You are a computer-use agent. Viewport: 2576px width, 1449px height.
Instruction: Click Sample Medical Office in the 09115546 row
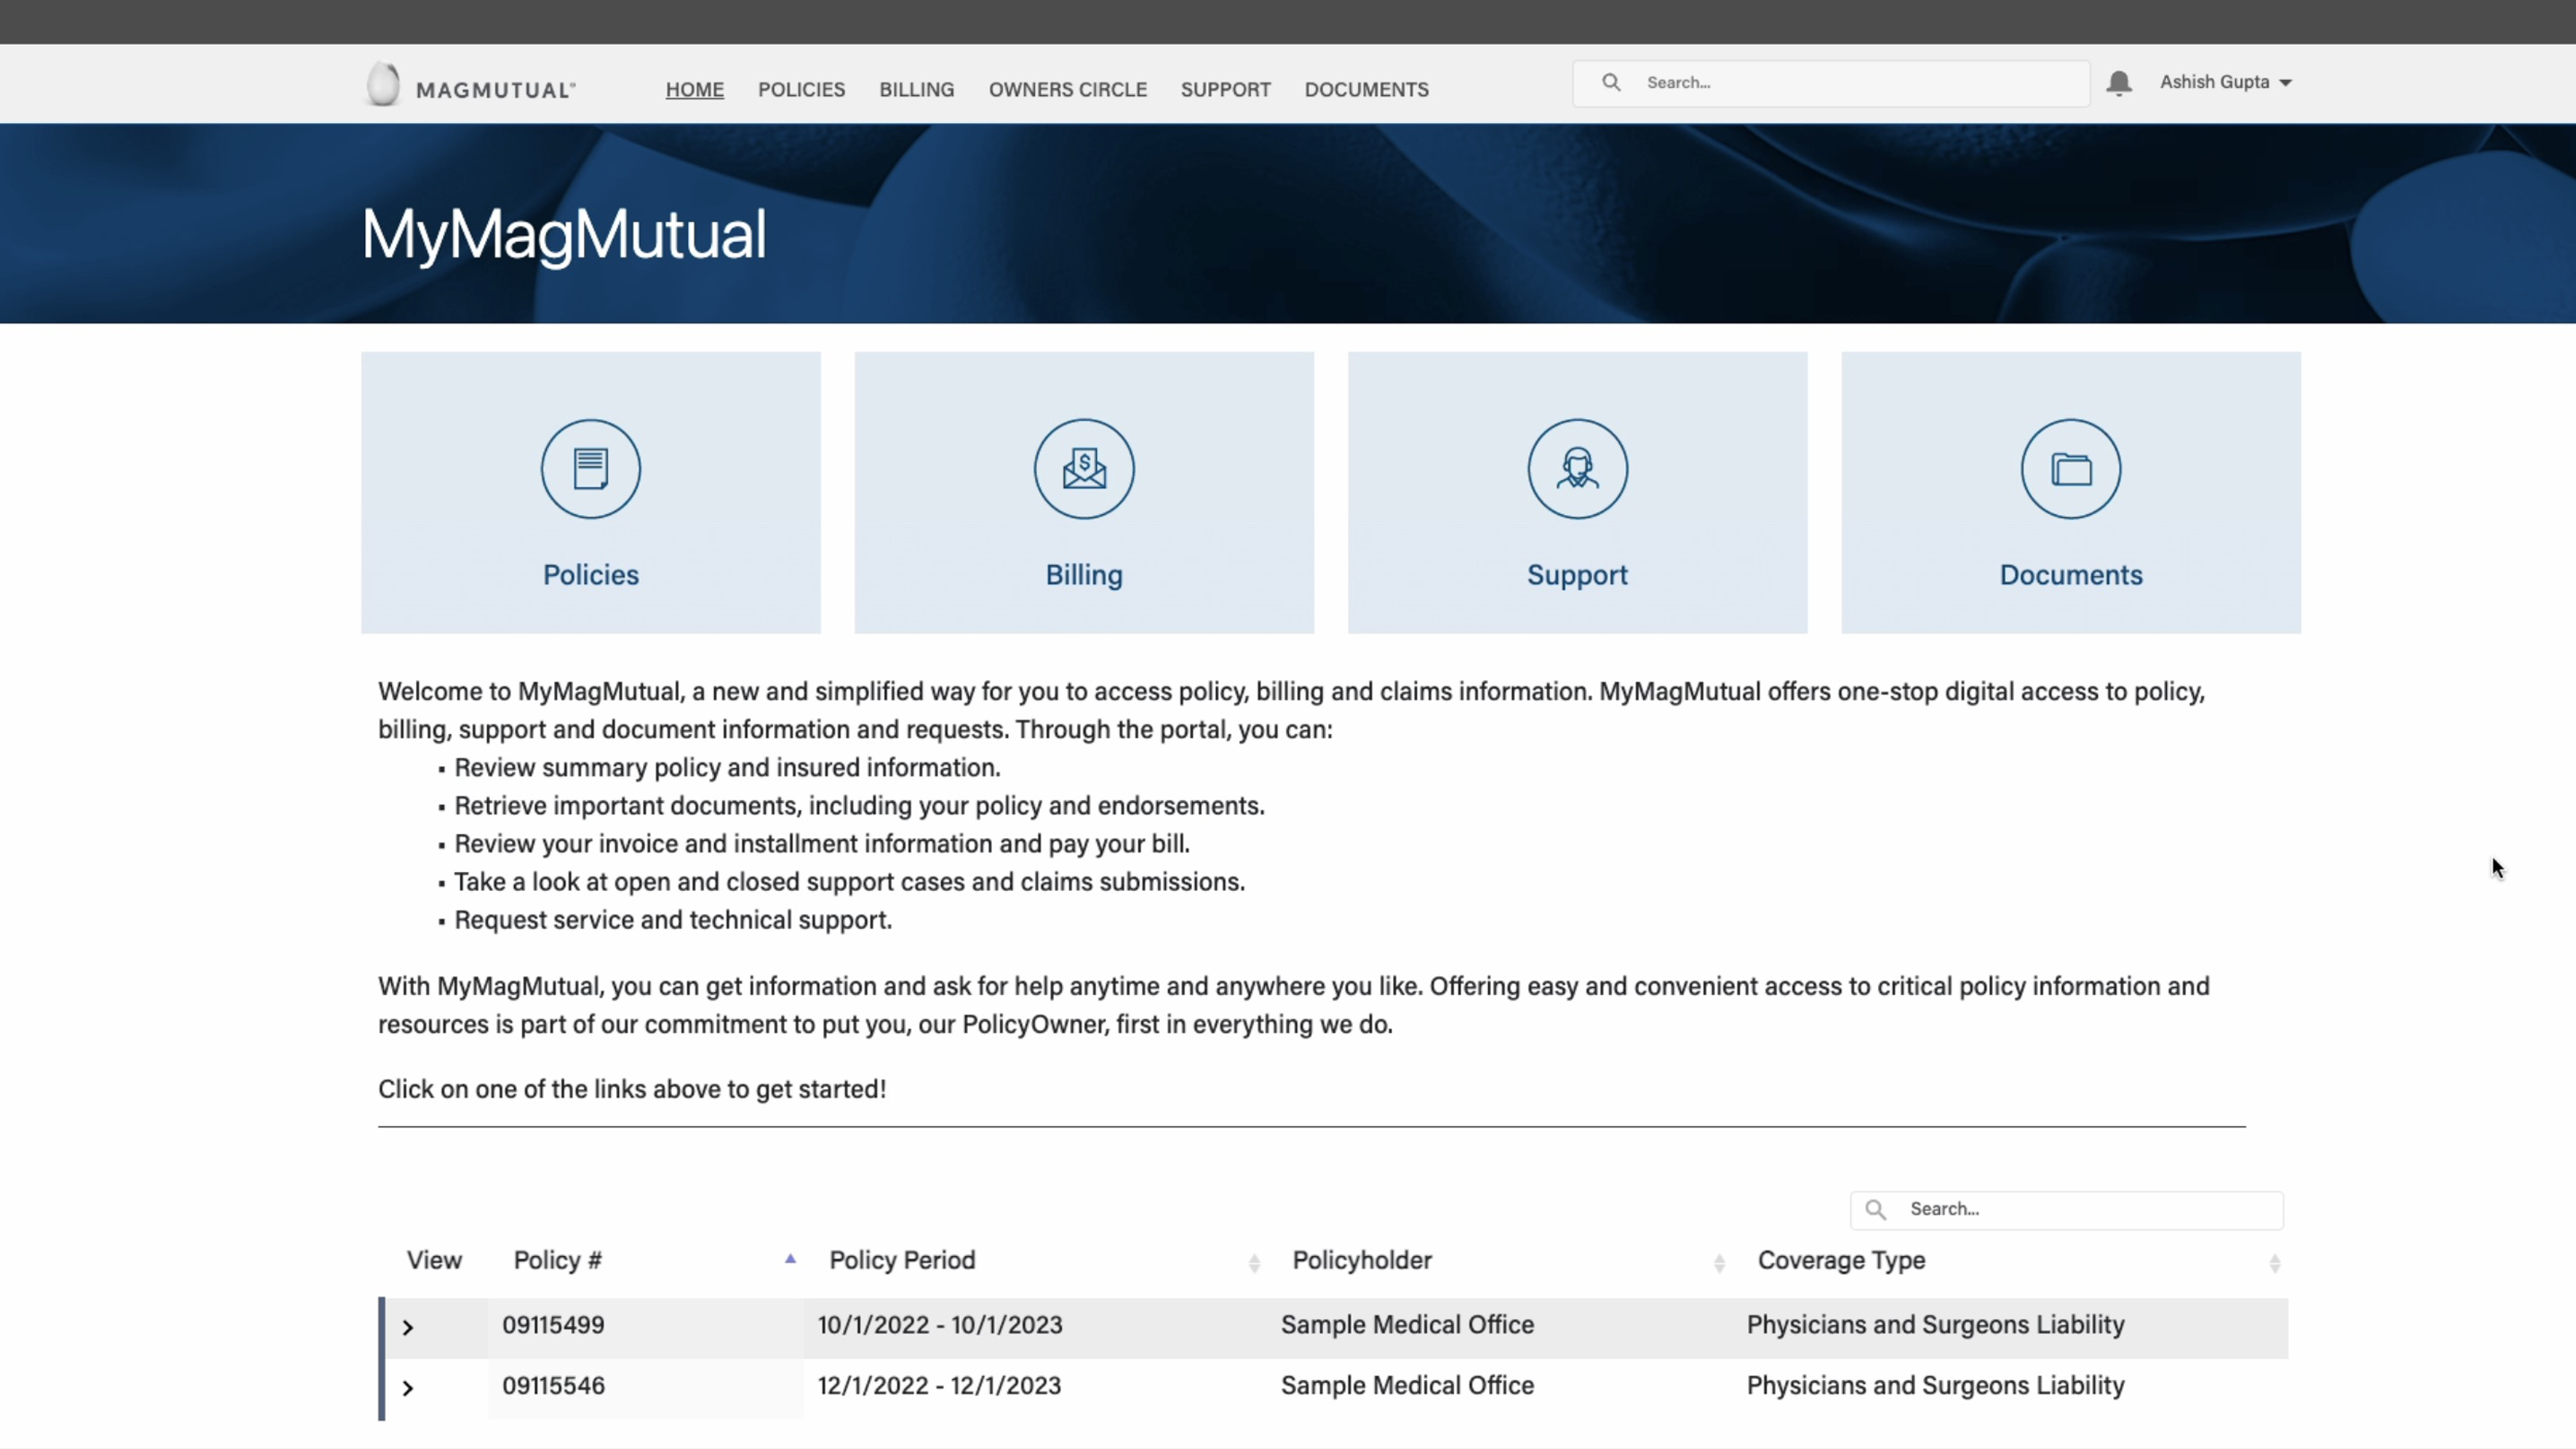click(x=1407, y=1386)
